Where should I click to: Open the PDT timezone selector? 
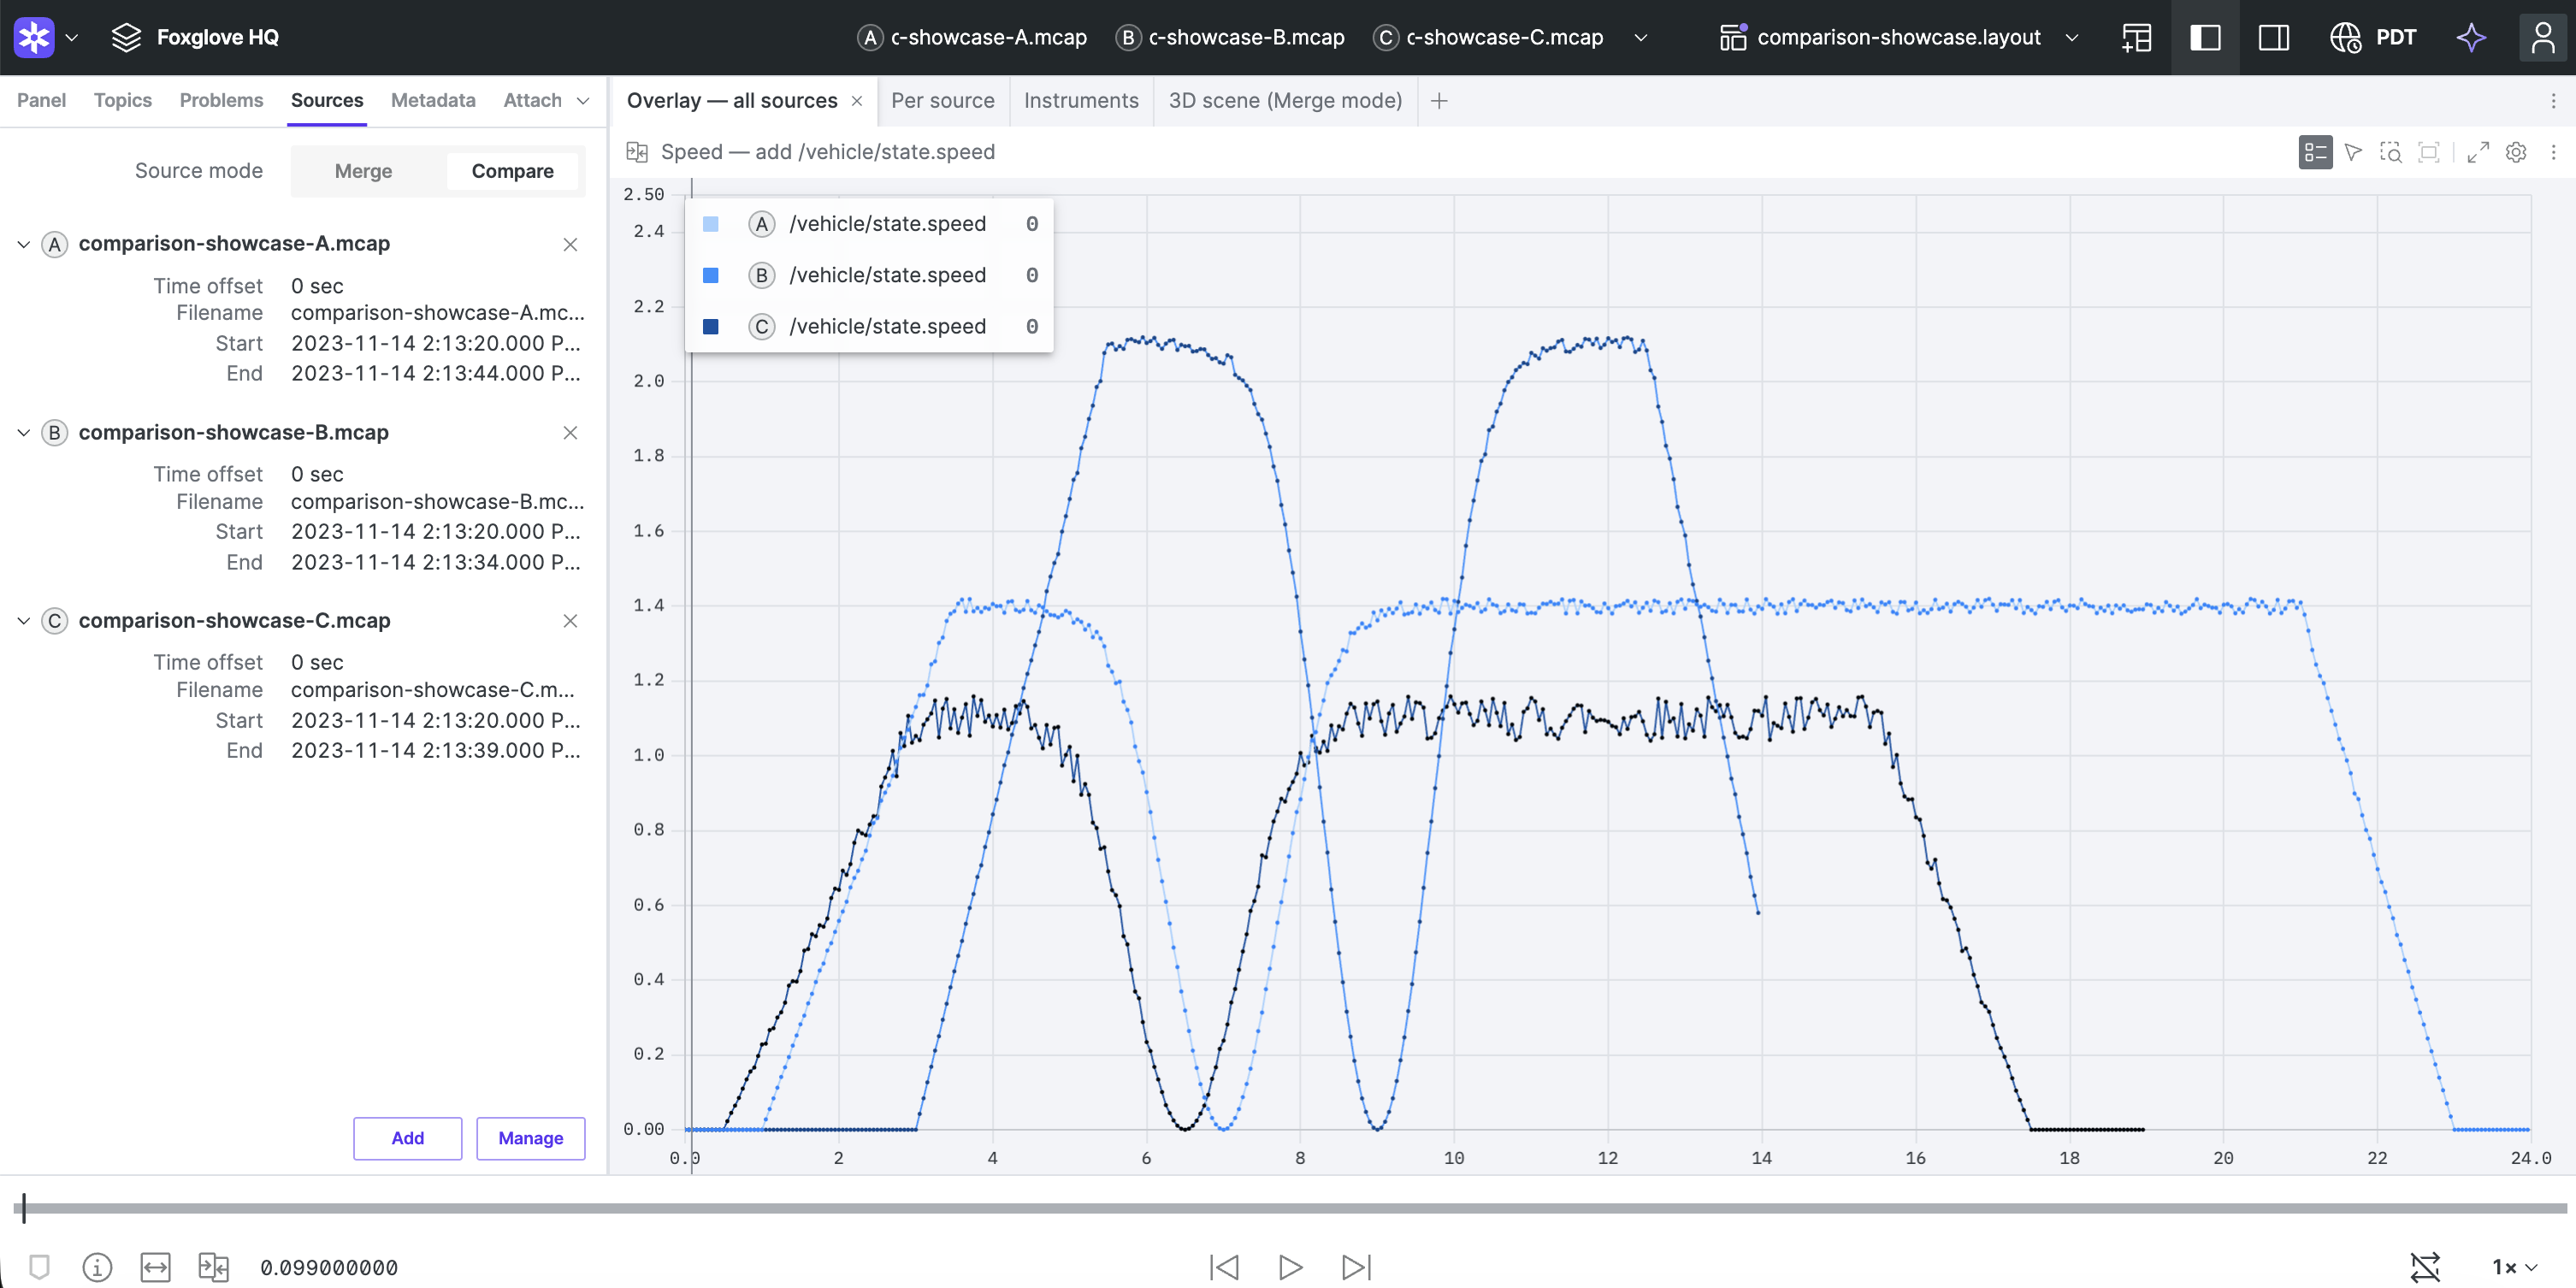(2373, 37)
